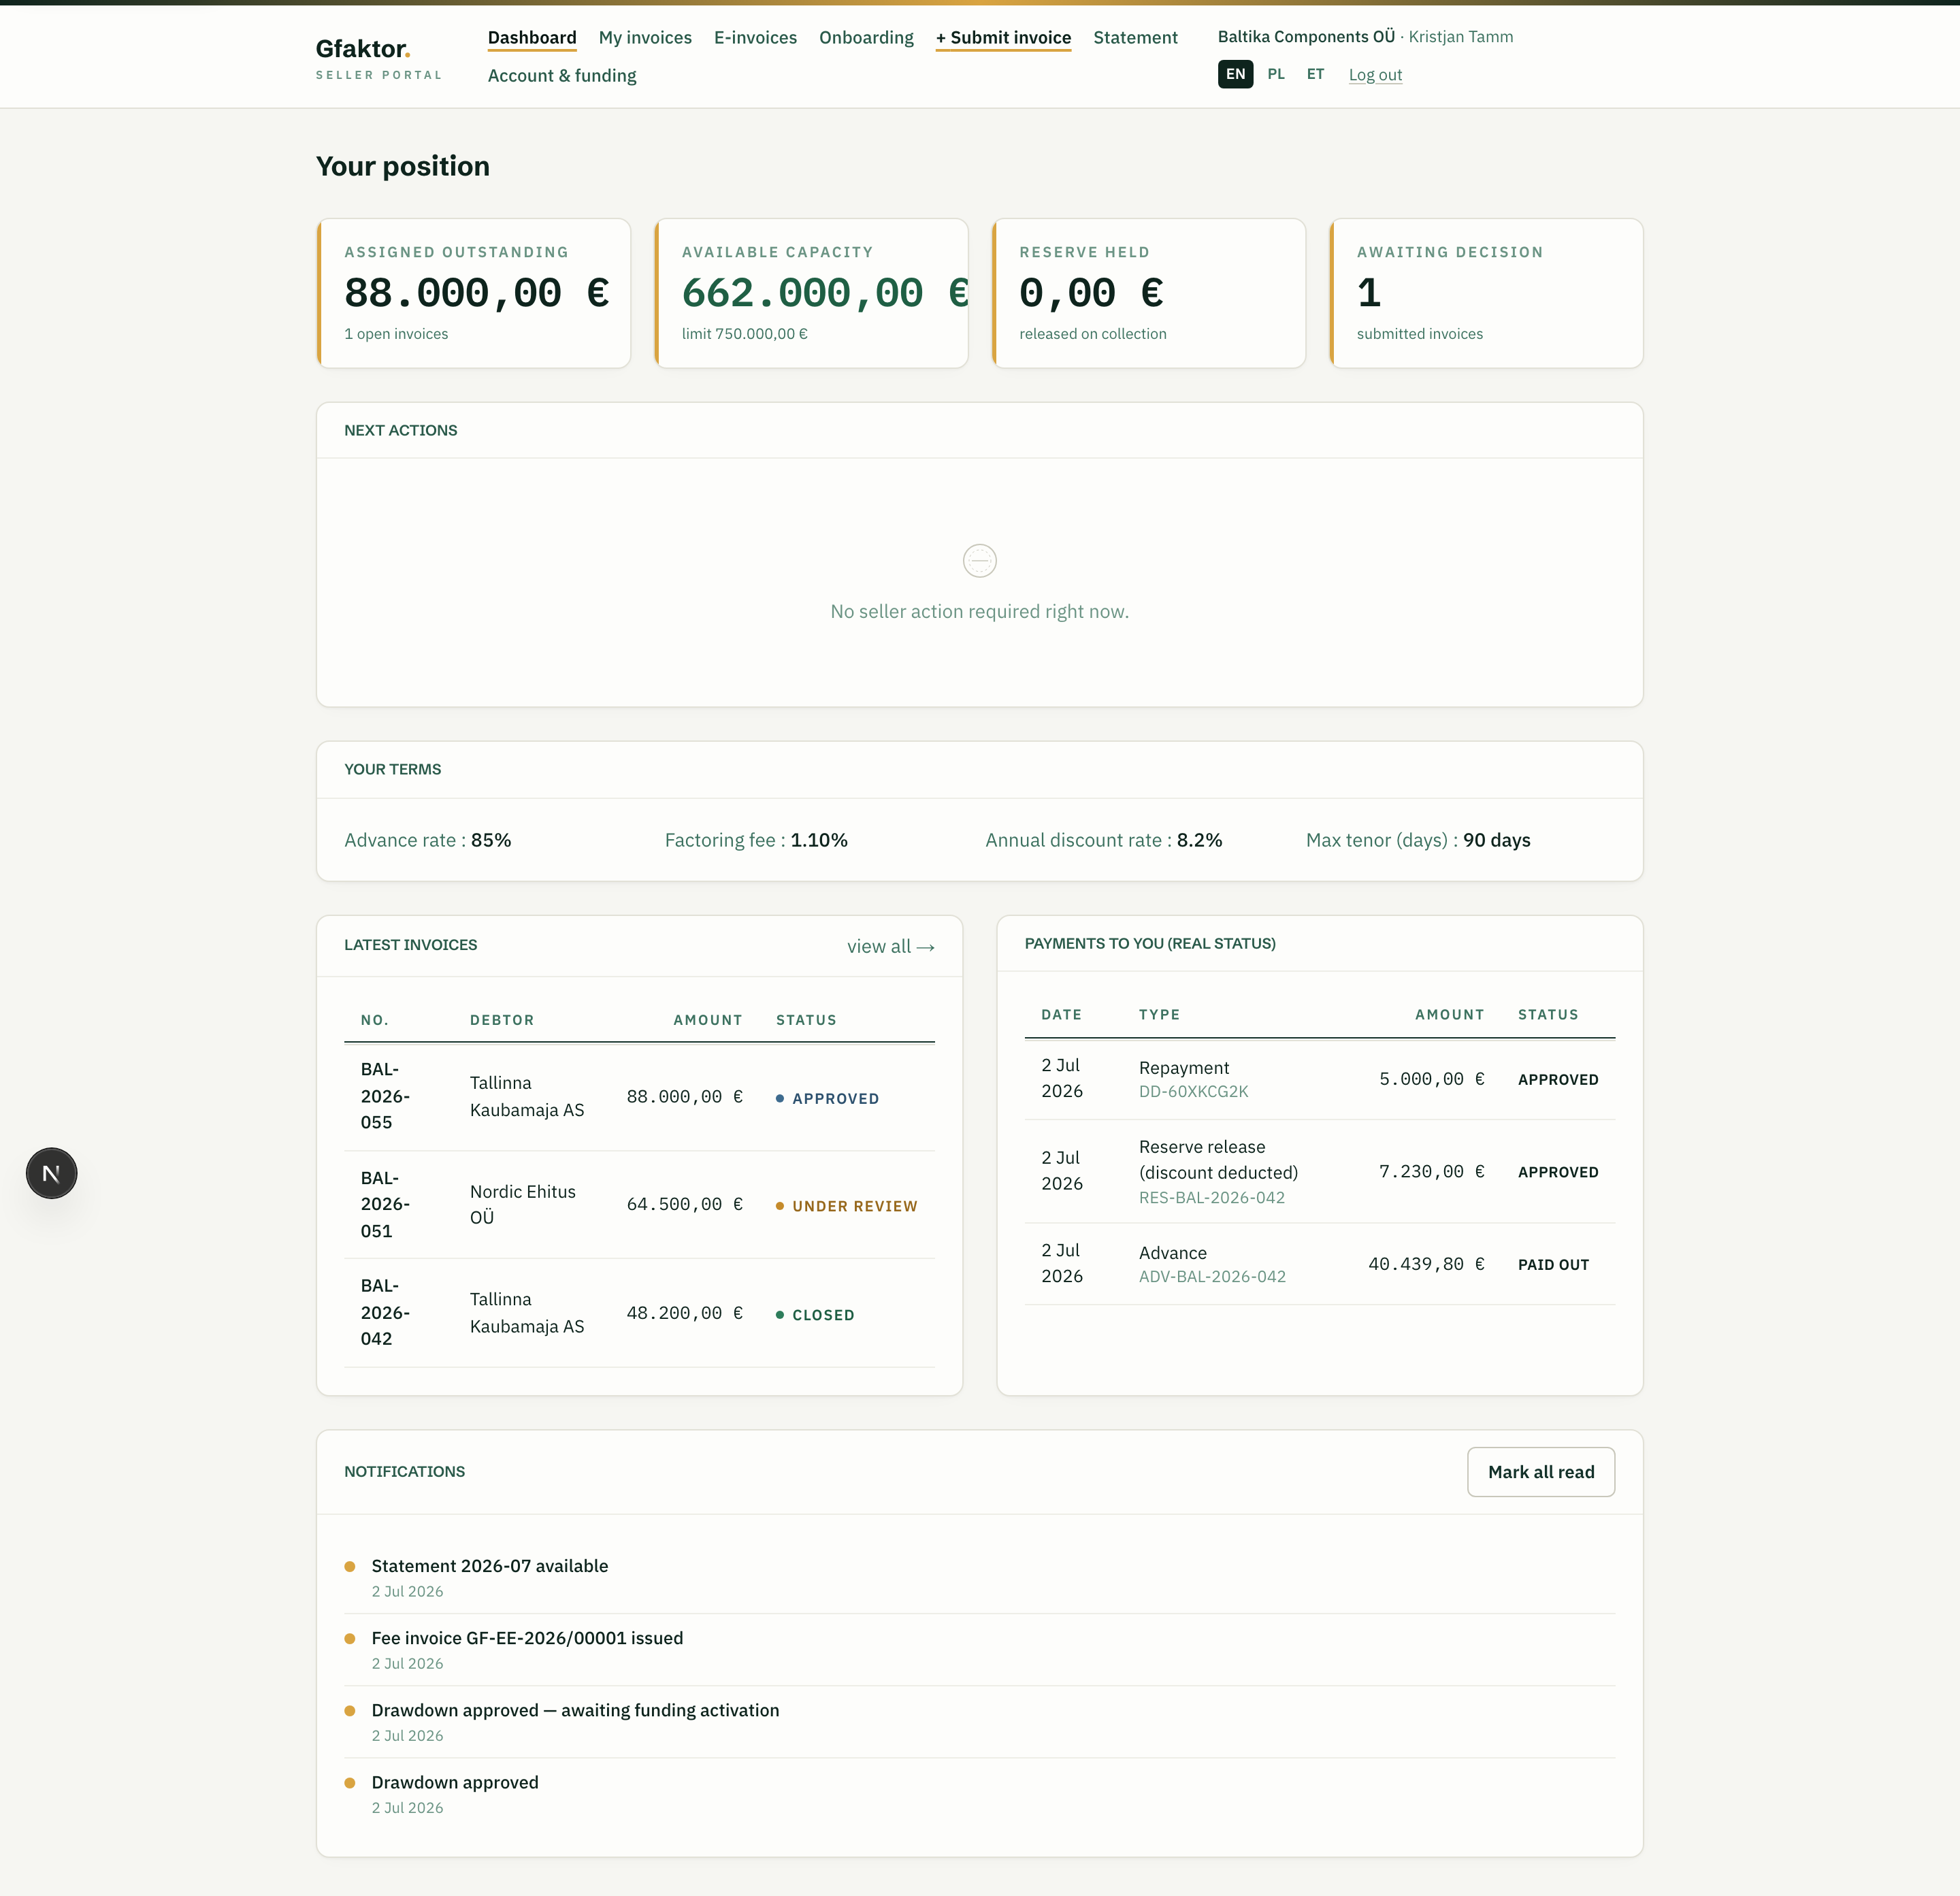
Task: Click amount 88.000,00 € in invoices table
Action: [x=684, y=1096]
